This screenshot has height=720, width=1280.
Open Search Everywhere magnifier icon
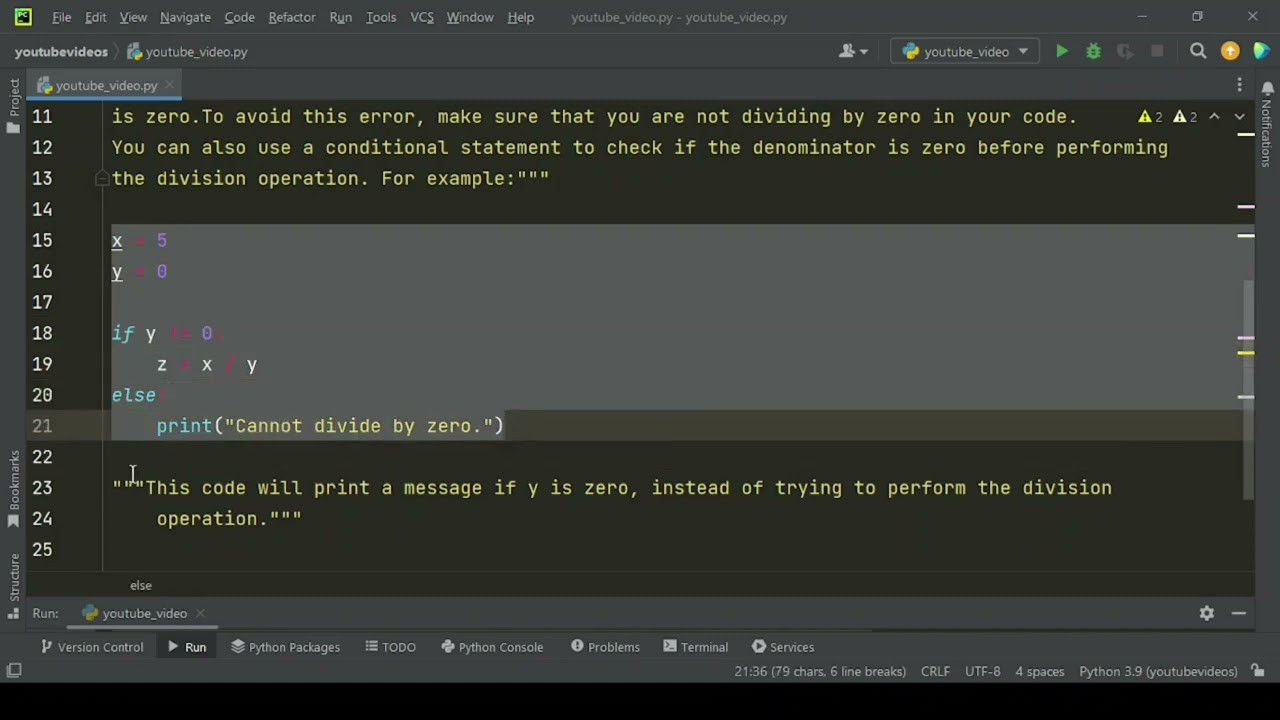click(1198, 51)
